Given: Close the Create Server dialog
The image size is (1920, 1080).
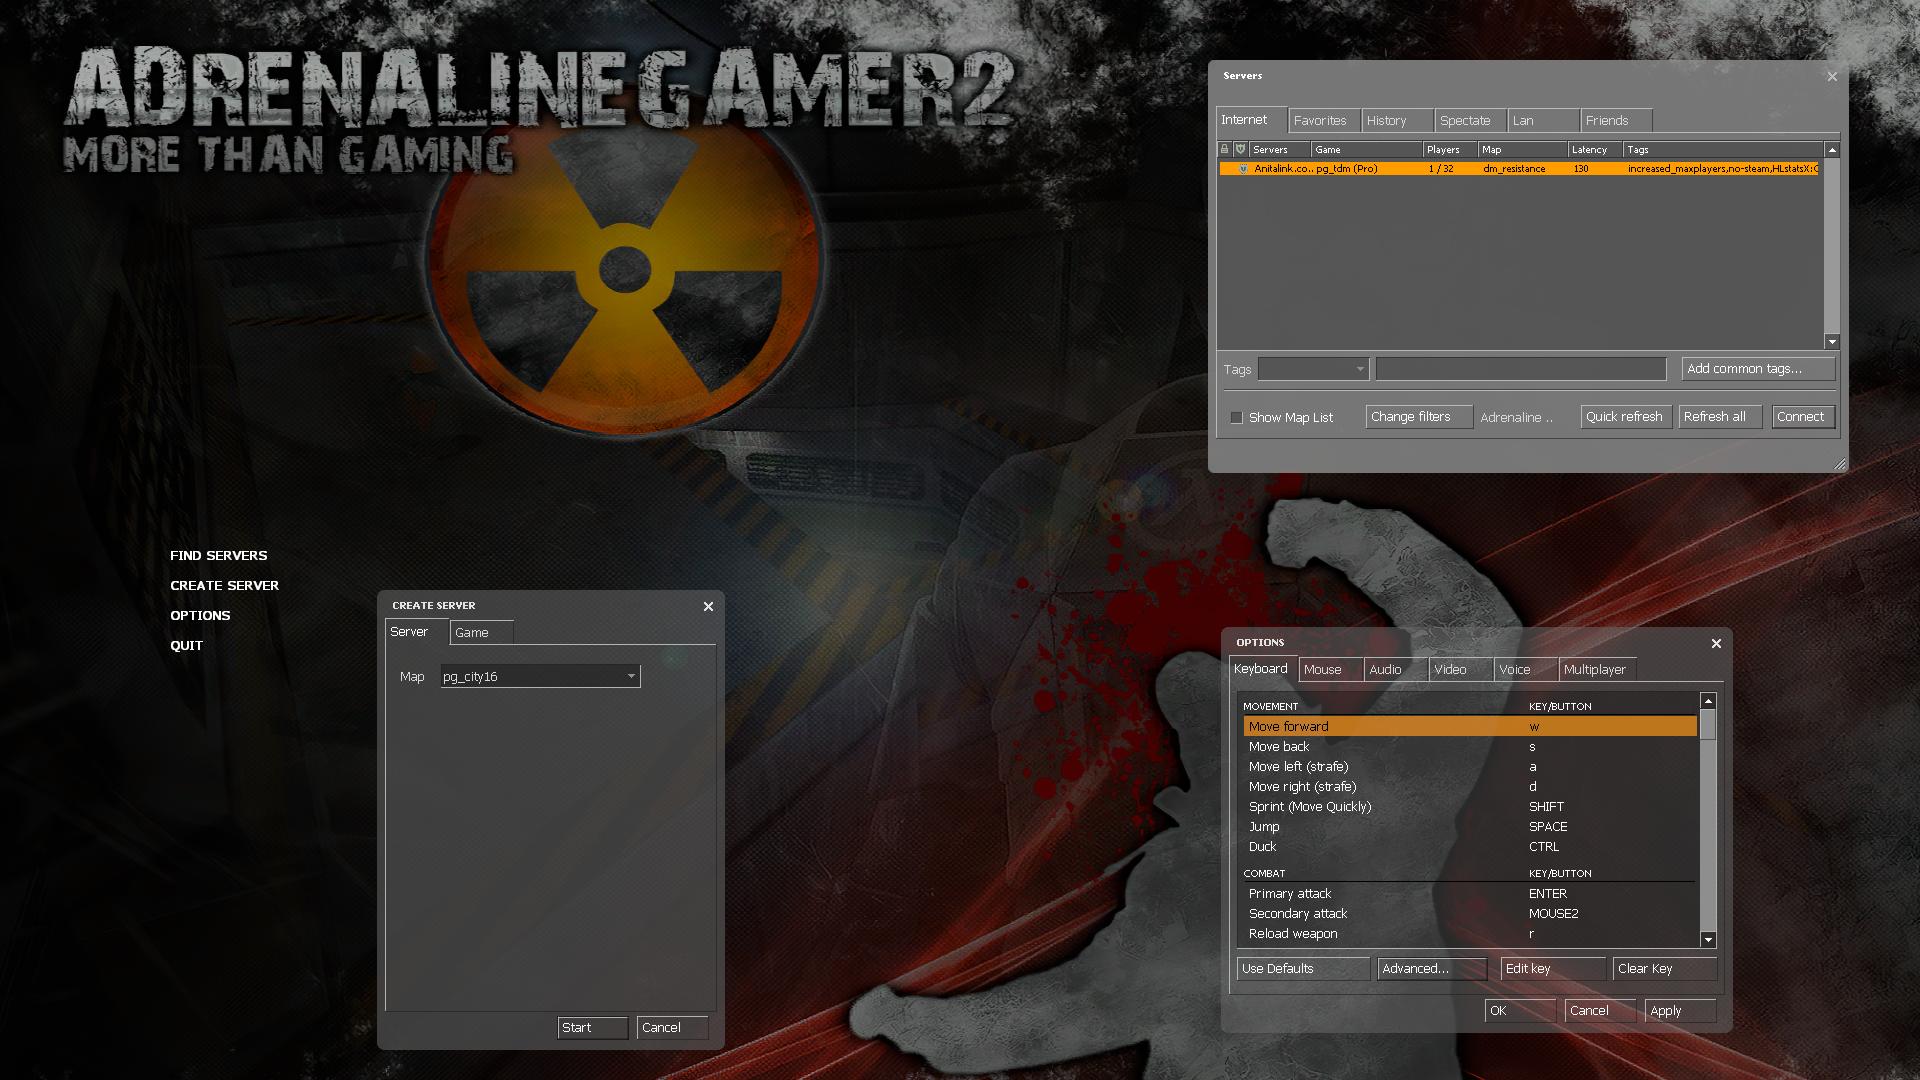Looking at the screenshot, I should [708, 606].
